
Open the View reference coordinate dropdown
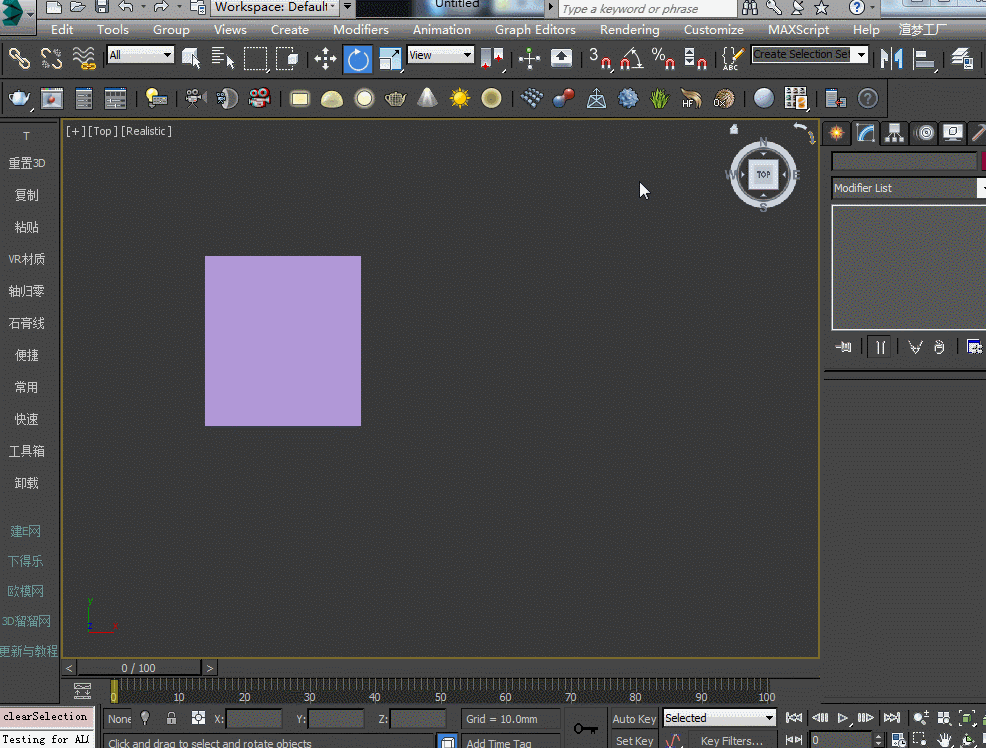(440, 56)
